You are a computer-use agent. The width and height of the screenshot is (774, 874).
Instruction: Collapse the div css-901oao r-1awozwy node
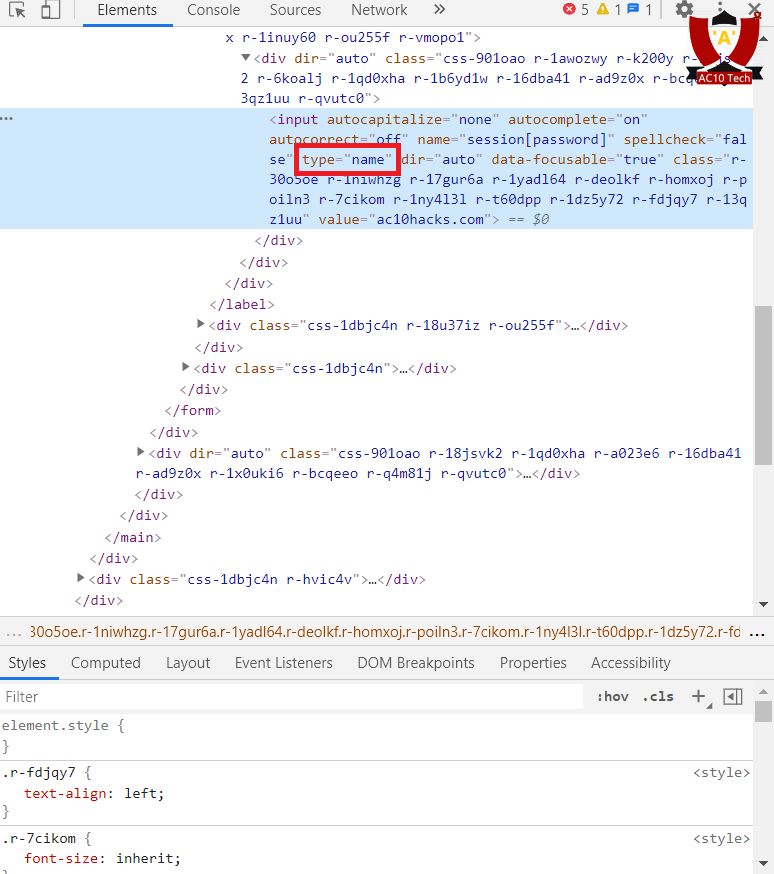[245, 57]
